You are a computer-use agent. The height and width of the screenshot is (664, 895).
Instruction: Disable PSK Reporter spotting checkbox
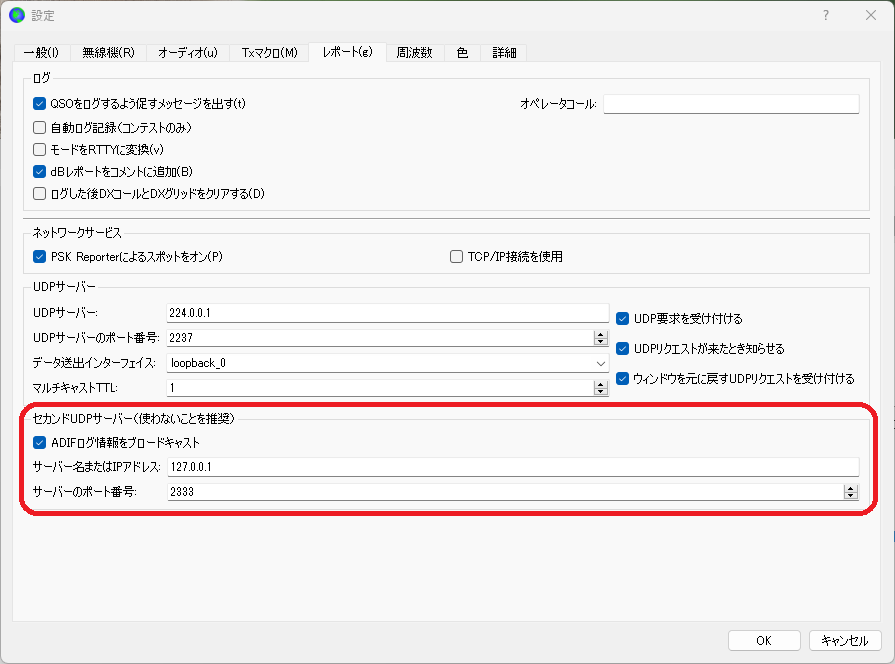[x=39, y=256]
